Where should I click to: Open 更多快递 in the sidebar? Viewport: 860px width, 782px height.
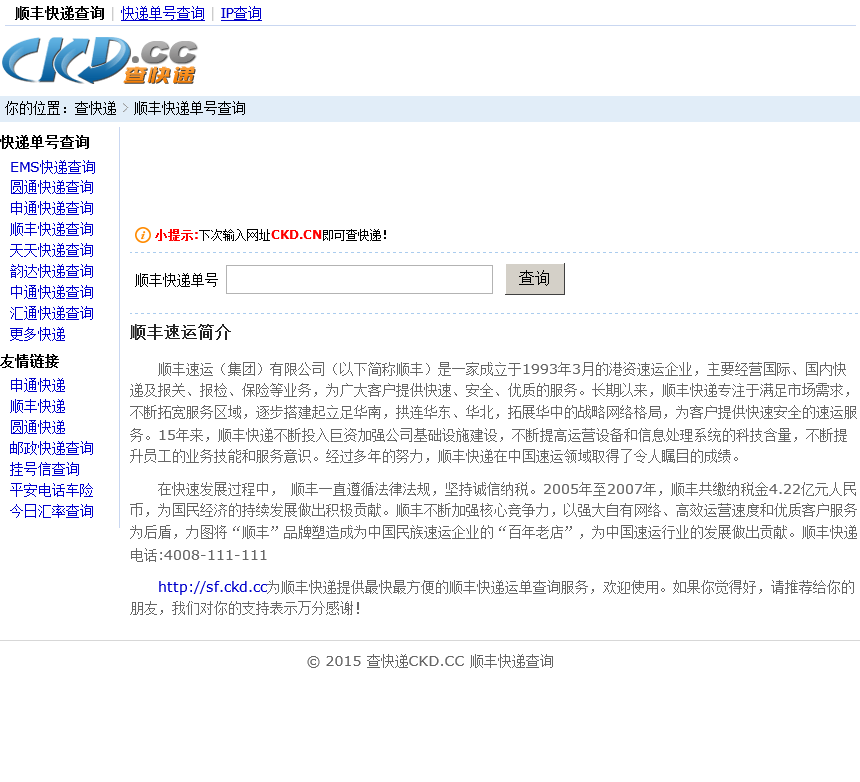38,335
